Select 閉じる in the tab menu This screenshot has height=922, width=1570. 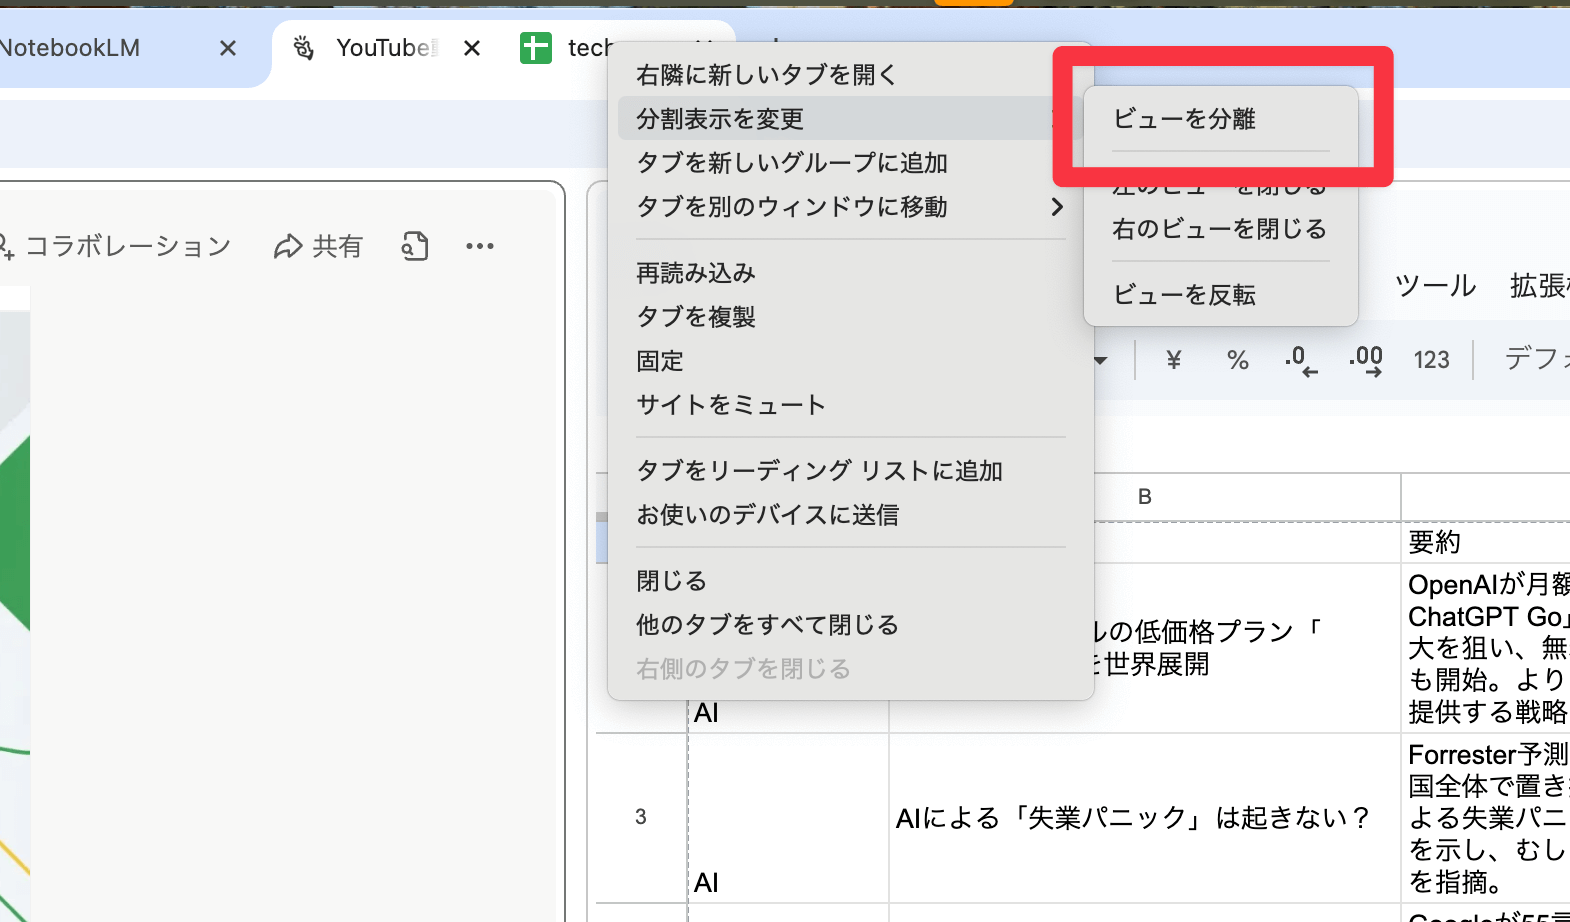coord(850,581)
